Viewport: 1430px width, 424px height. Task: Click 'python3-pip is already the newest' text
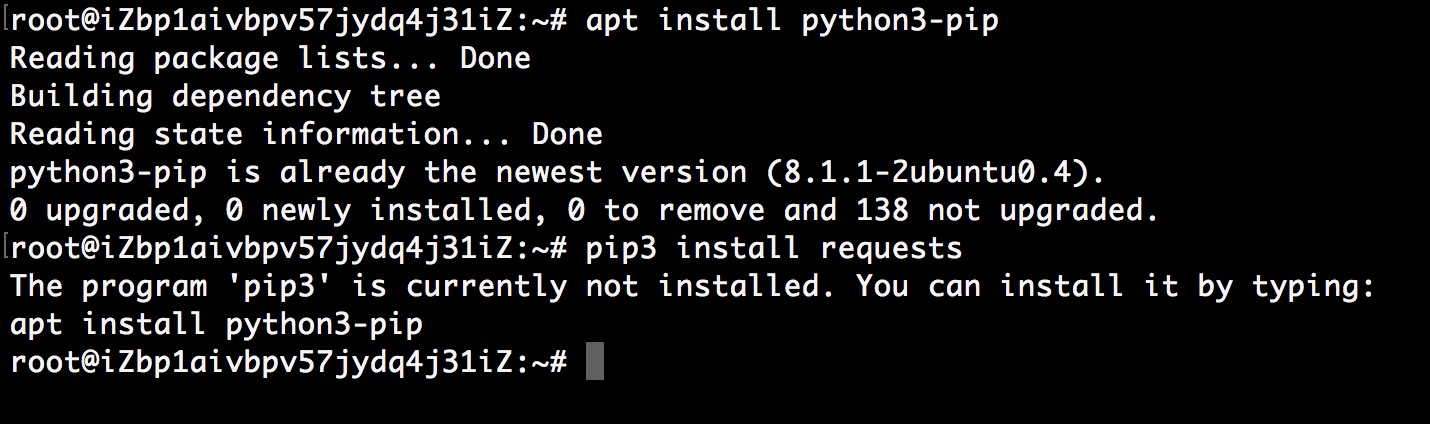click(306, 173)
